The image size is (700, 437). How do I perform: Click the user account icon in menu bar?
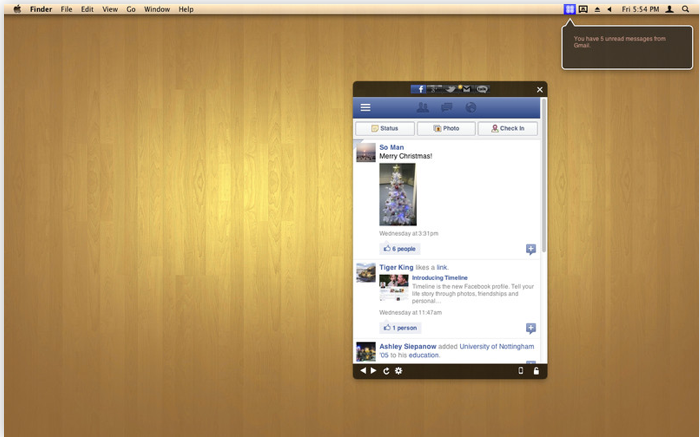pyautogui.click(x=670, y=9)
